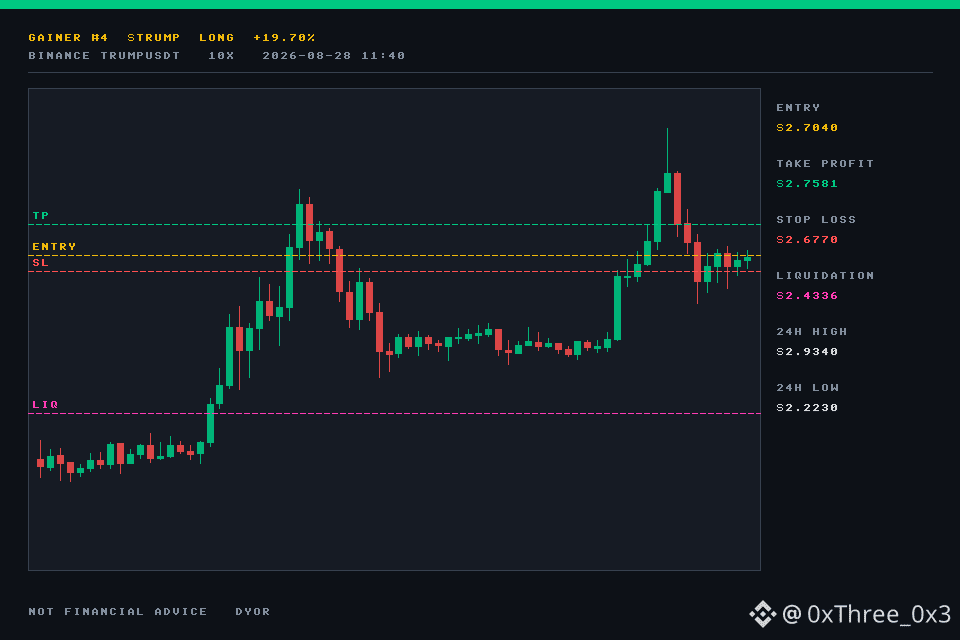Click the '24H LOW' heading
This screenshot has width=960, height=640.
[x=808, y=388]
